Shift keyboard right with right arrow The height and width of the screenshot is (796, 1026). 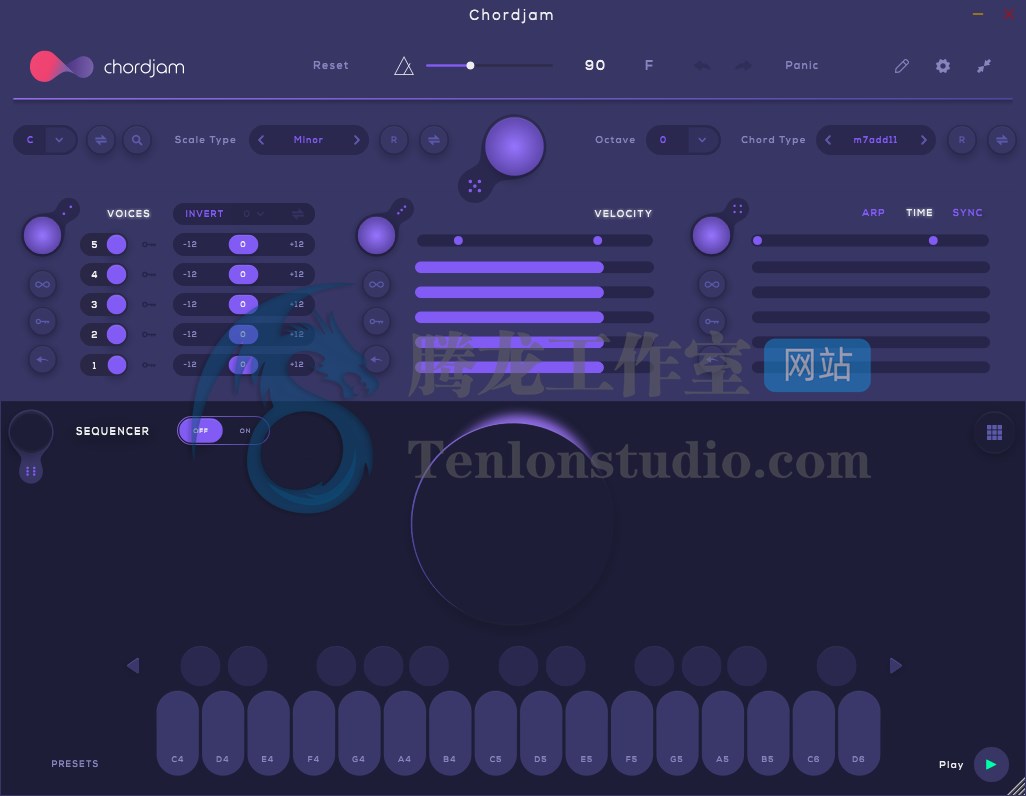(x=896, y=666)
